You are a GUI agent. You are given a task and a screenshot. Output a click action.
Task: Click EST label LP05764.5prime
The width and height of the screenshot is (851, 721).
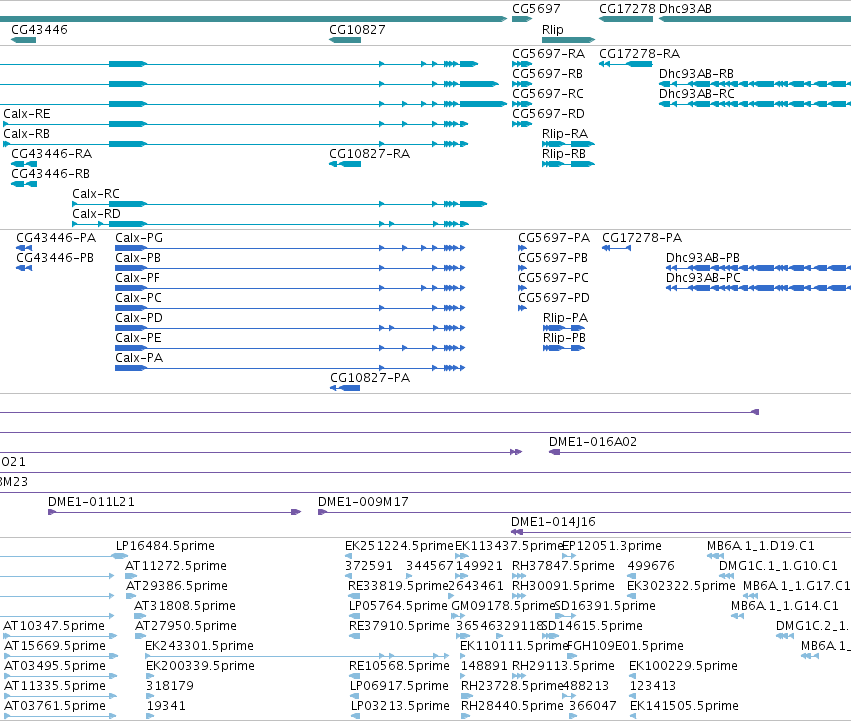click(398, 607)
